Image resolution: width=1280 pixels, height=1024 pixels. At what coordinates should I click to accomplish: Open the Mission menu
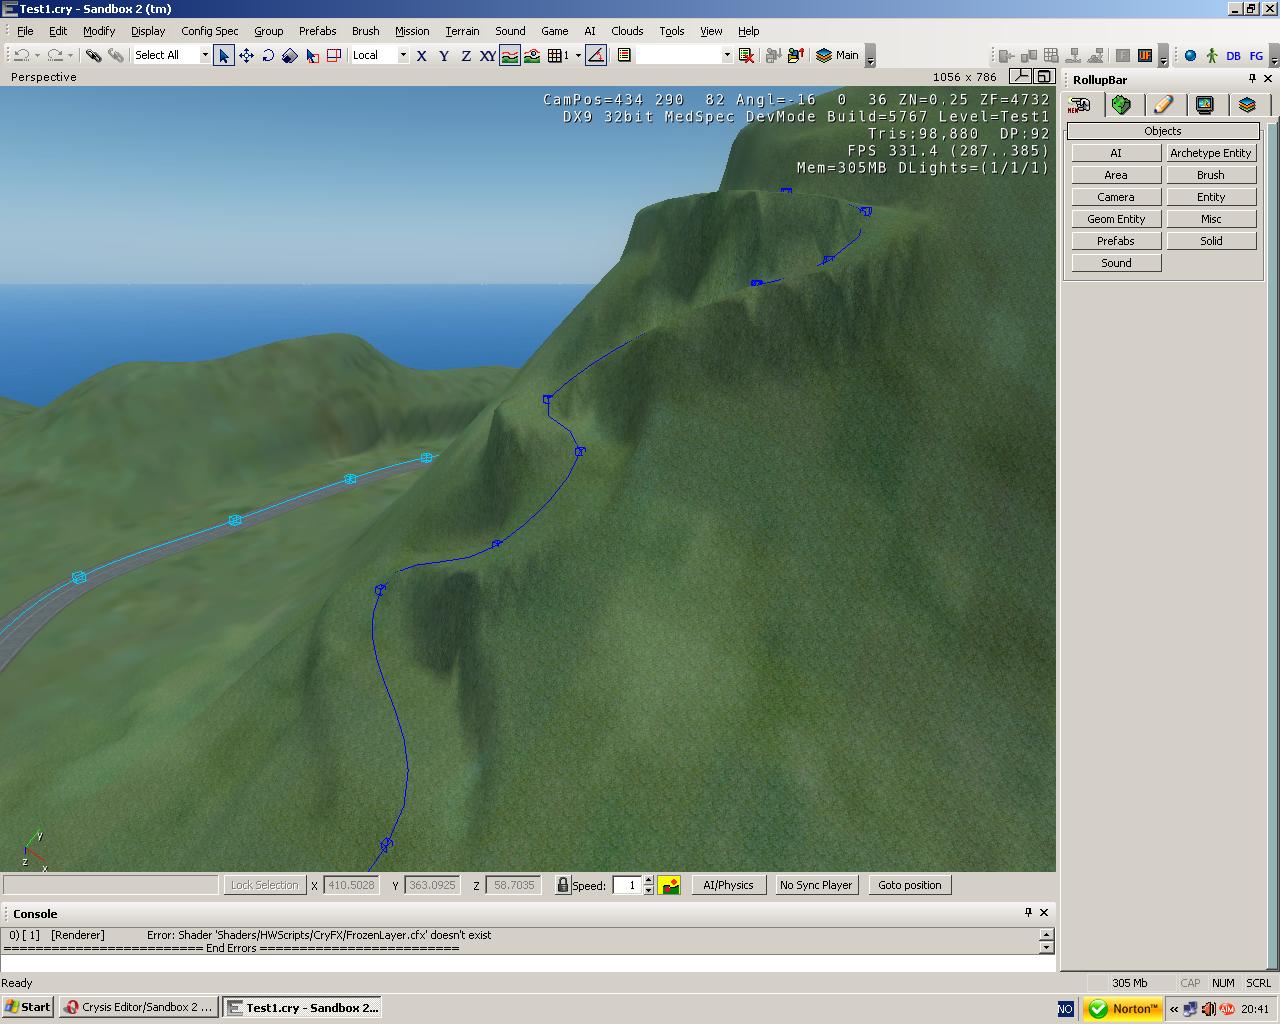pyautogui.click(x=412, y=31)
